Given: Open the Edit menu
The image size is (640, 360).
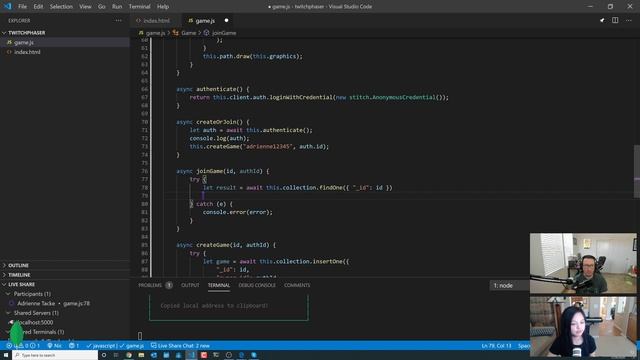Looking at the screenshot, I should pos(38,7).
